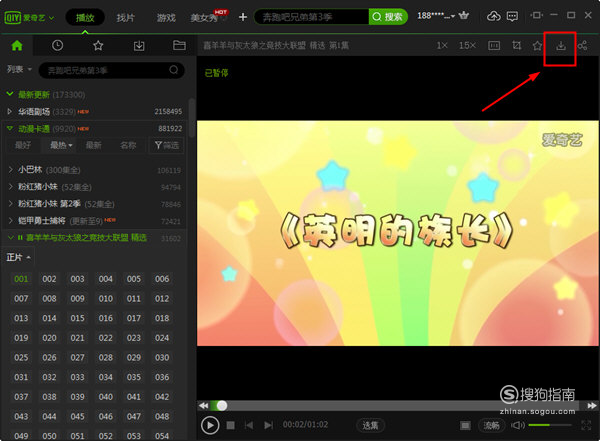Open the downloads tab in sidebar
Viewport: 600px width, 441px height.
[139, 46]
